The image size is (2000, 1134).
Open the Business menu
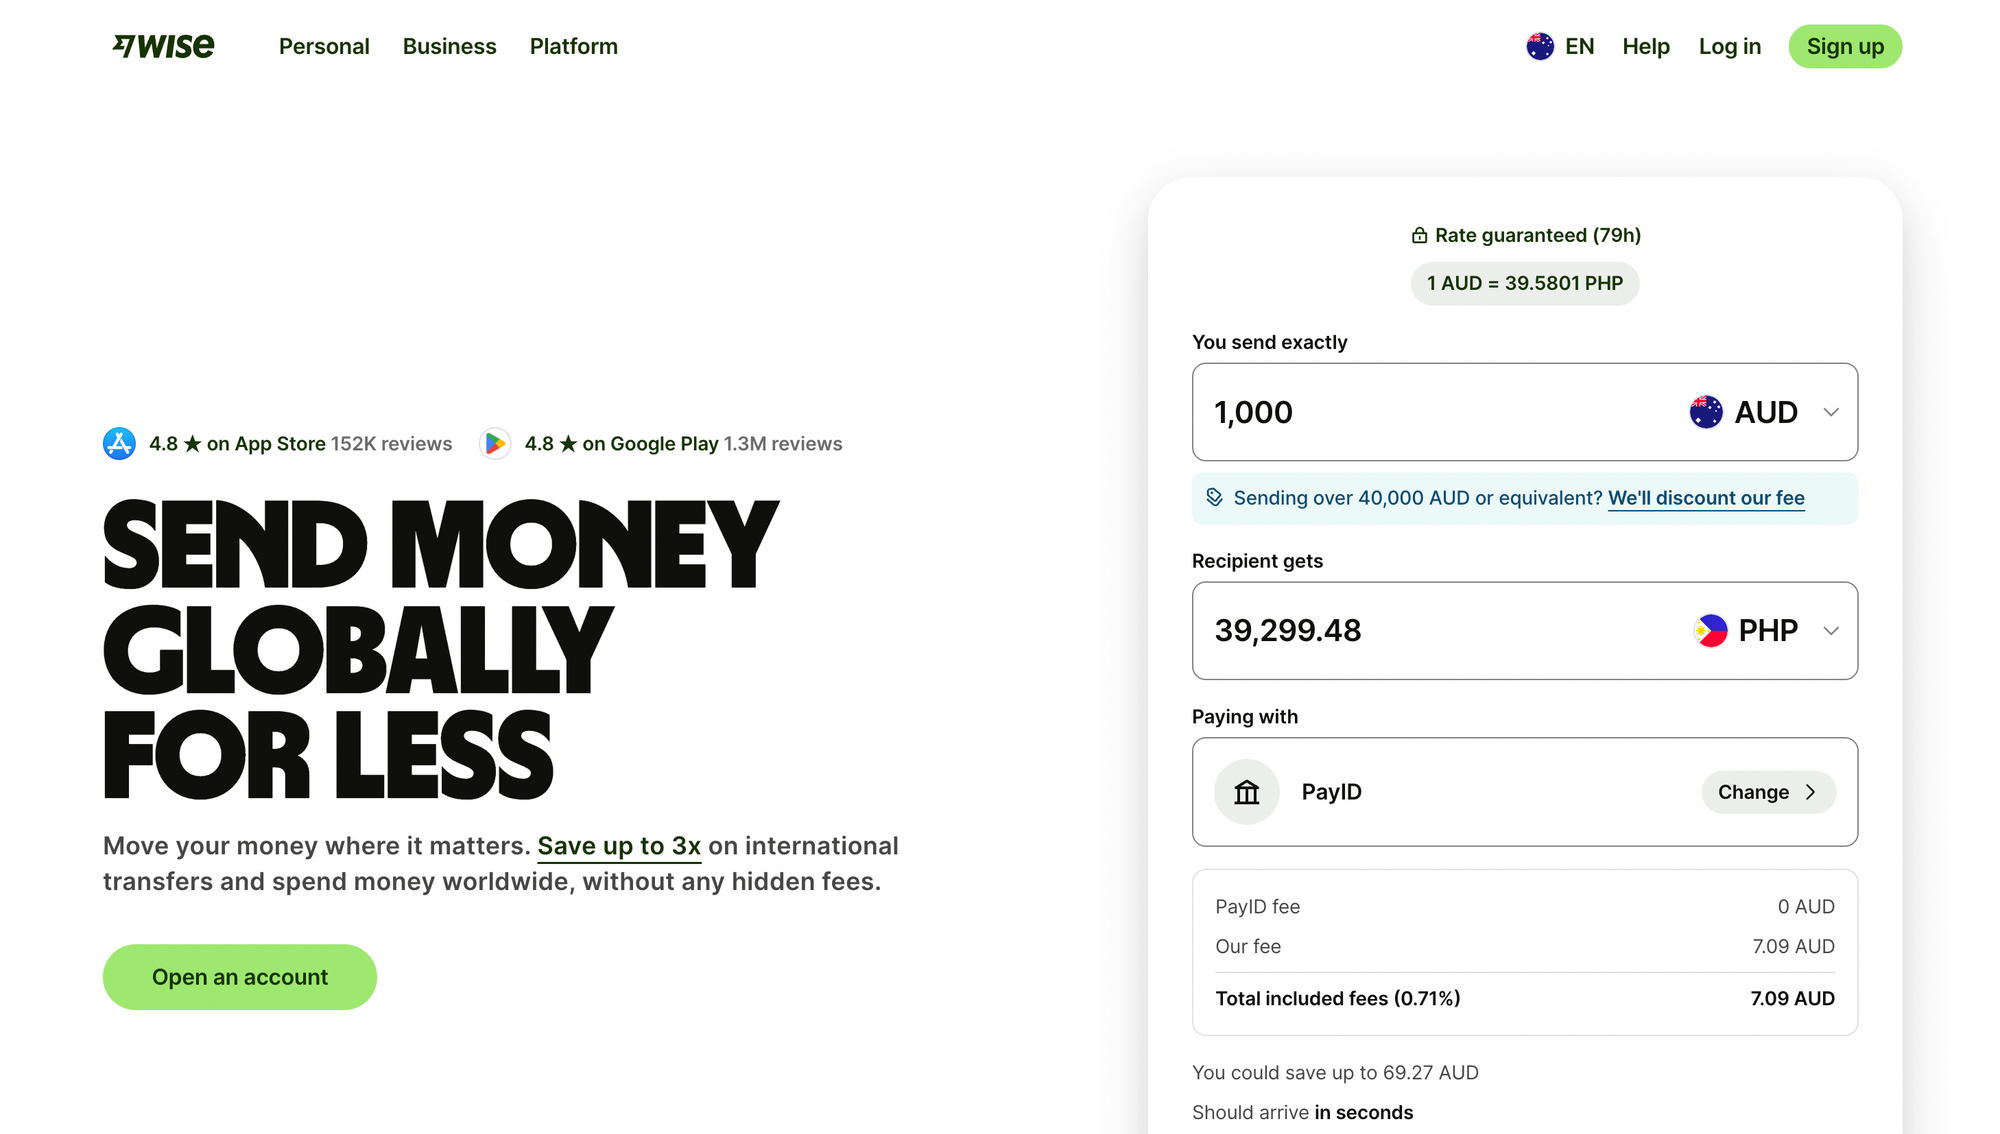point(449,46)
